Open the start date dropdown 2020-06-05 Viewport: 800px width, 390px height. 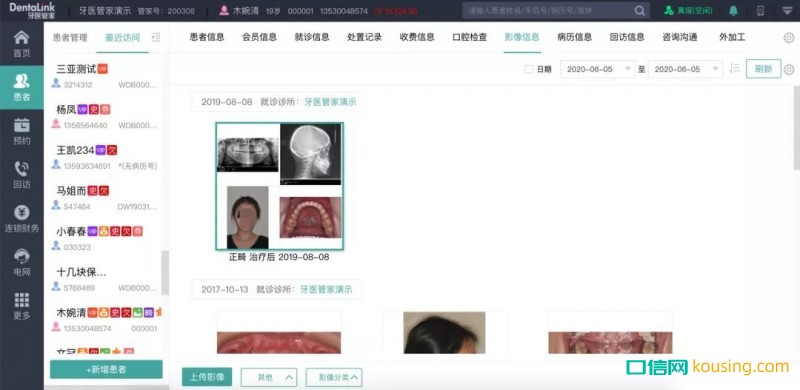(x=597, y=69)
